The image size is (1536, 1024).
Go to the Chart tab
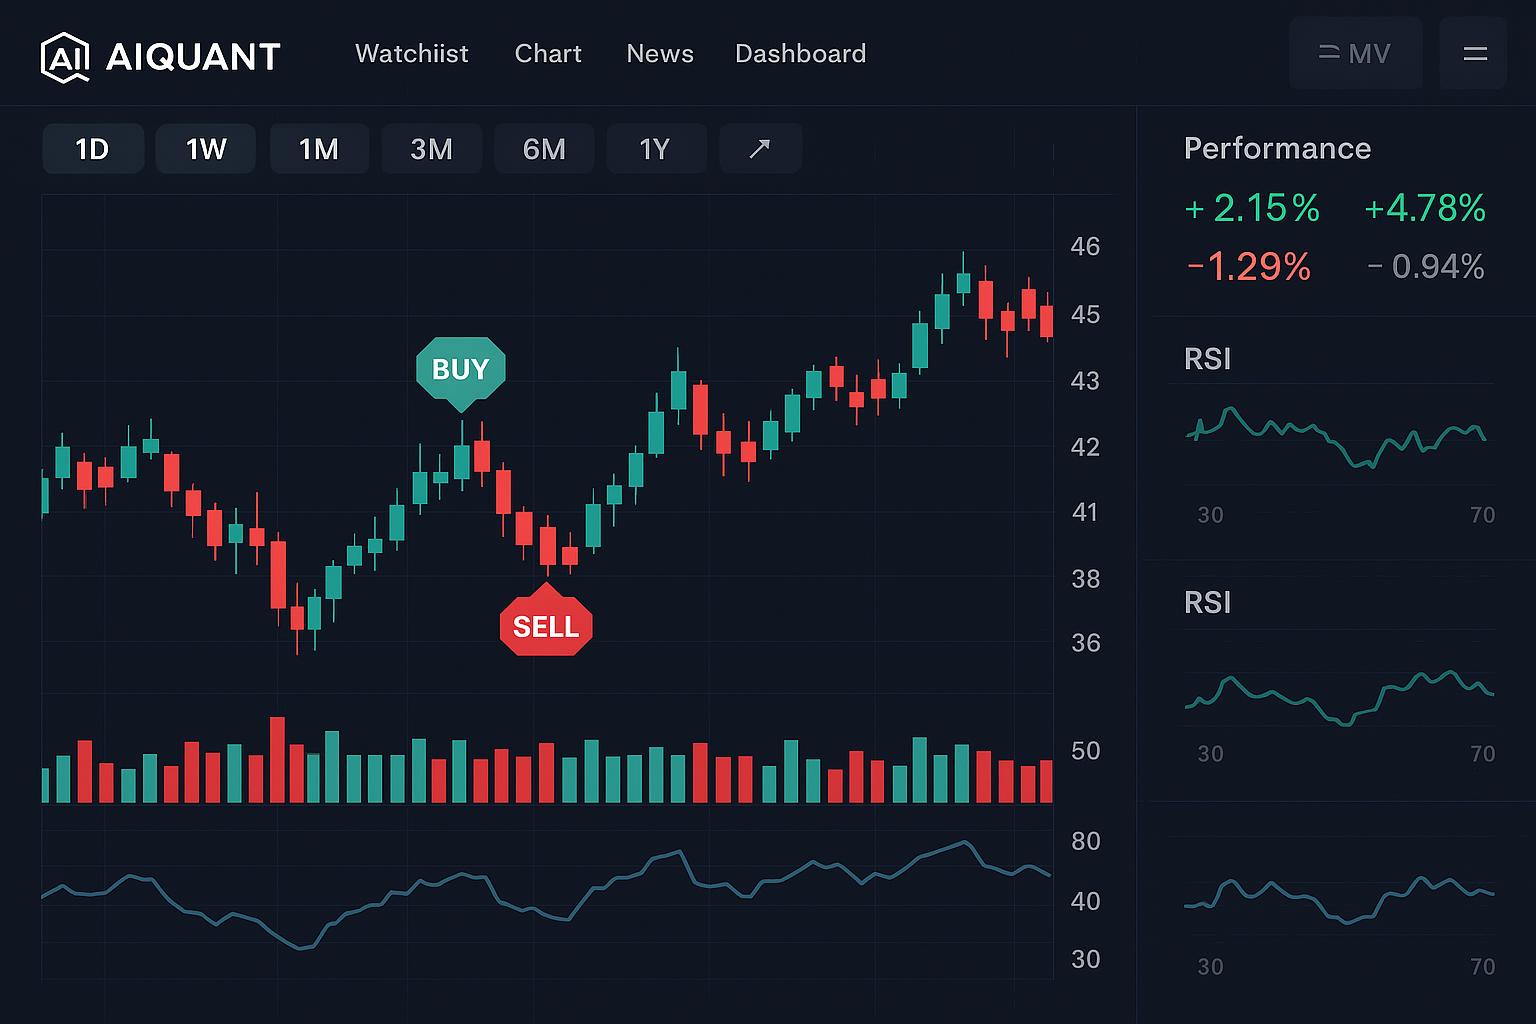(547, 54)
